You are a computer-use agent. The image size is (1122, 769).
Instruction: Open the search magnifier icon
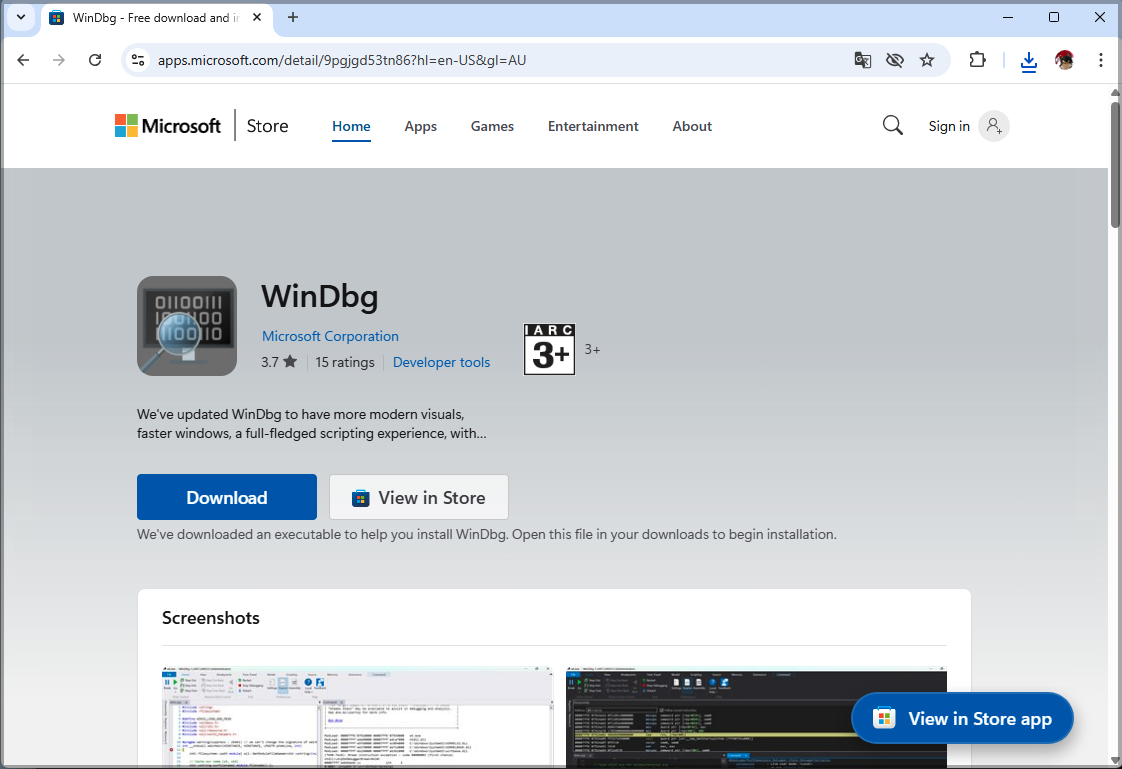[892, 125]
